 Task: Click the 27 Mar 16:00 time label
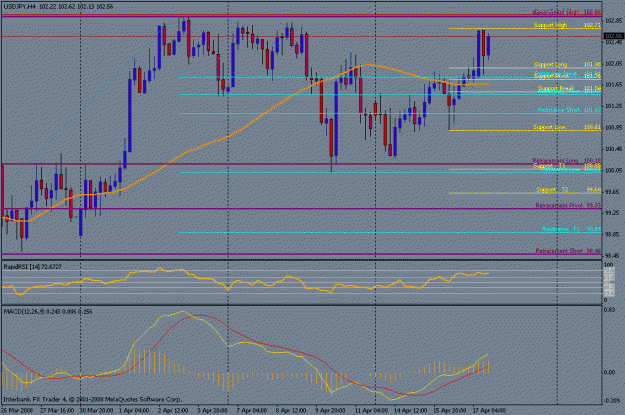pos(57,410)
